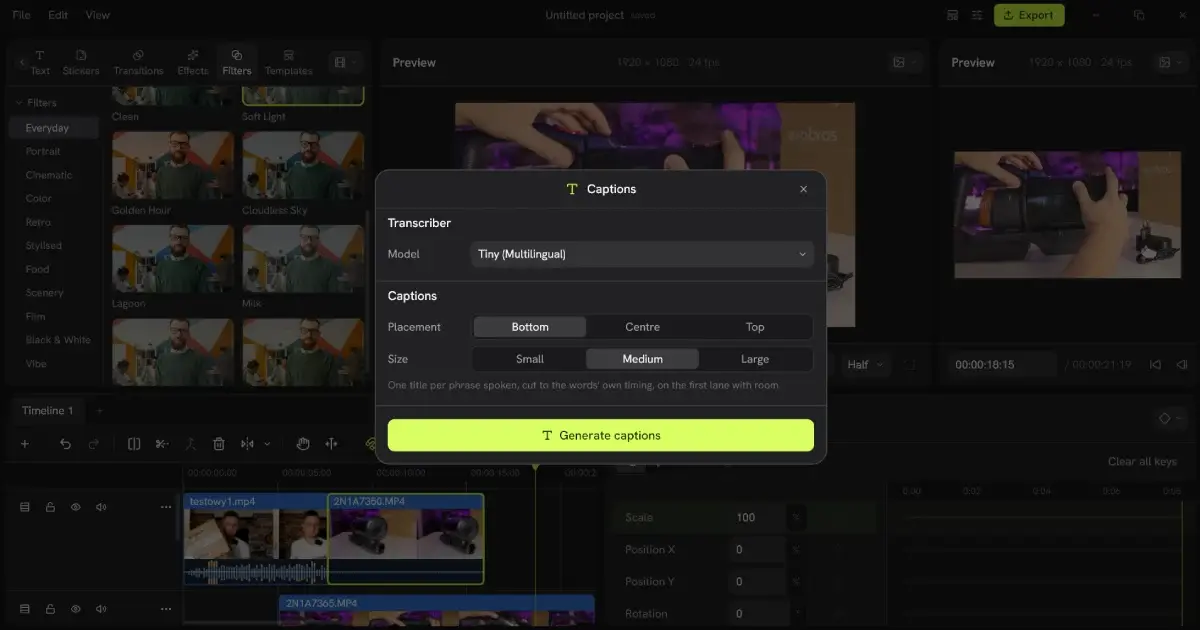Select the Black & White filter category
Image resolution: width=1200 pixels, height=630 pixels.
click(57, 340)
